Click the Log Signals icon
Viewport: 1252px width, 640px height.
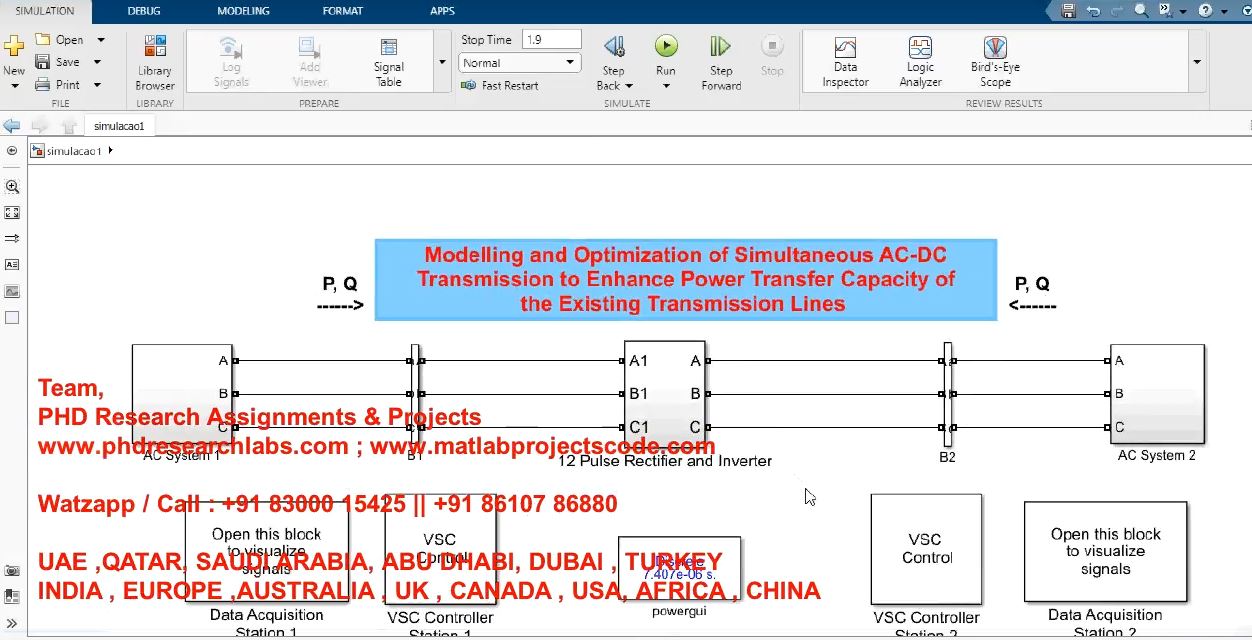click(231, 62)
